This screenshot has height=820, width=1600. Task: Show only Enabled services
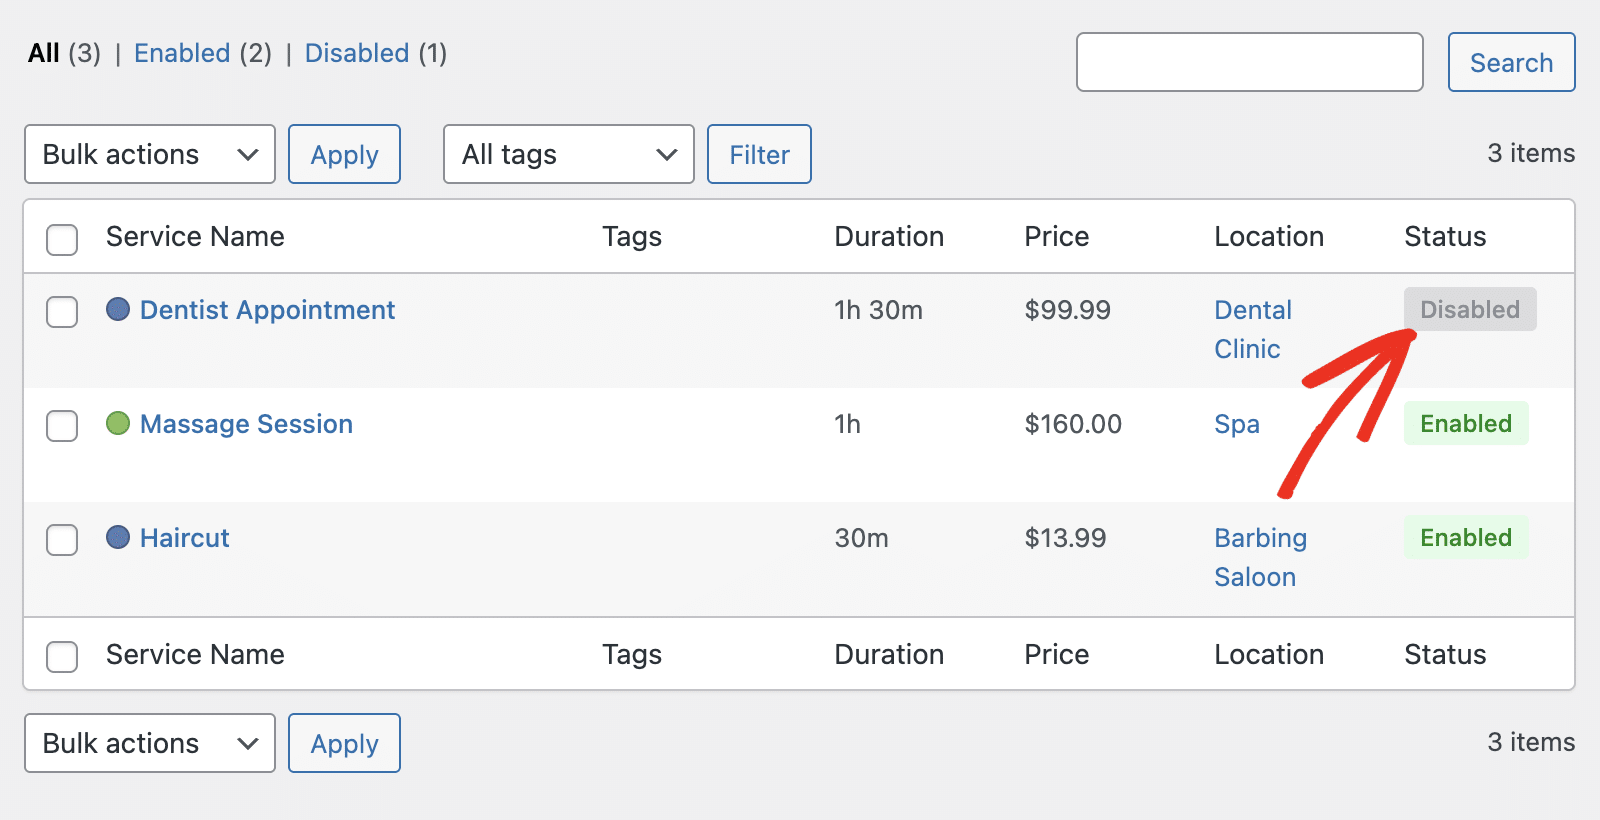[x=182, y=53]
